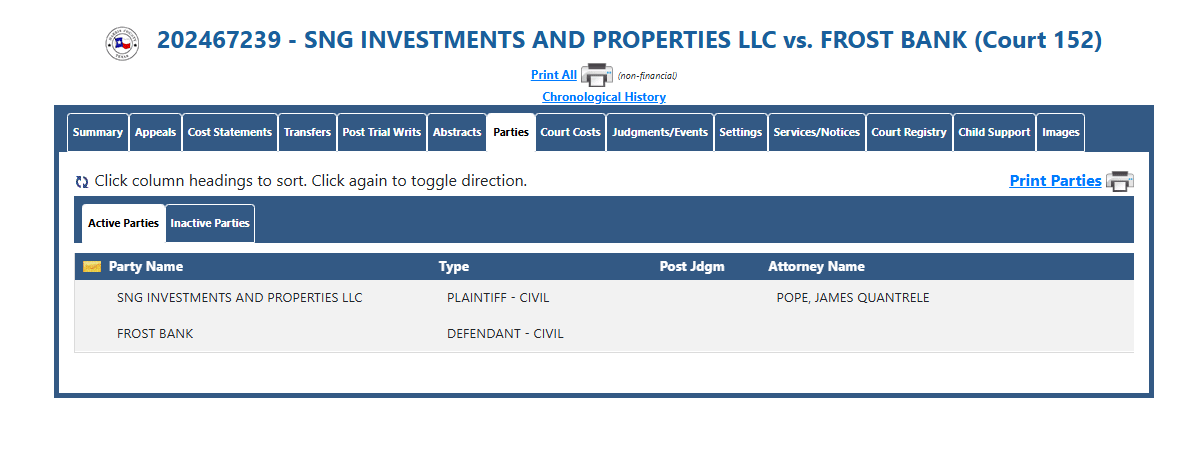
Task: Open the Chronological History link
Action: [x=604, y=97]
